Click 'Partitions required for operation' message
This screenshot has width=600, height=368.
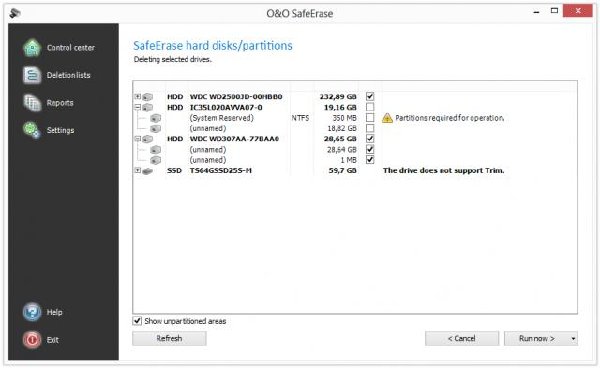[x=450, y=118]
